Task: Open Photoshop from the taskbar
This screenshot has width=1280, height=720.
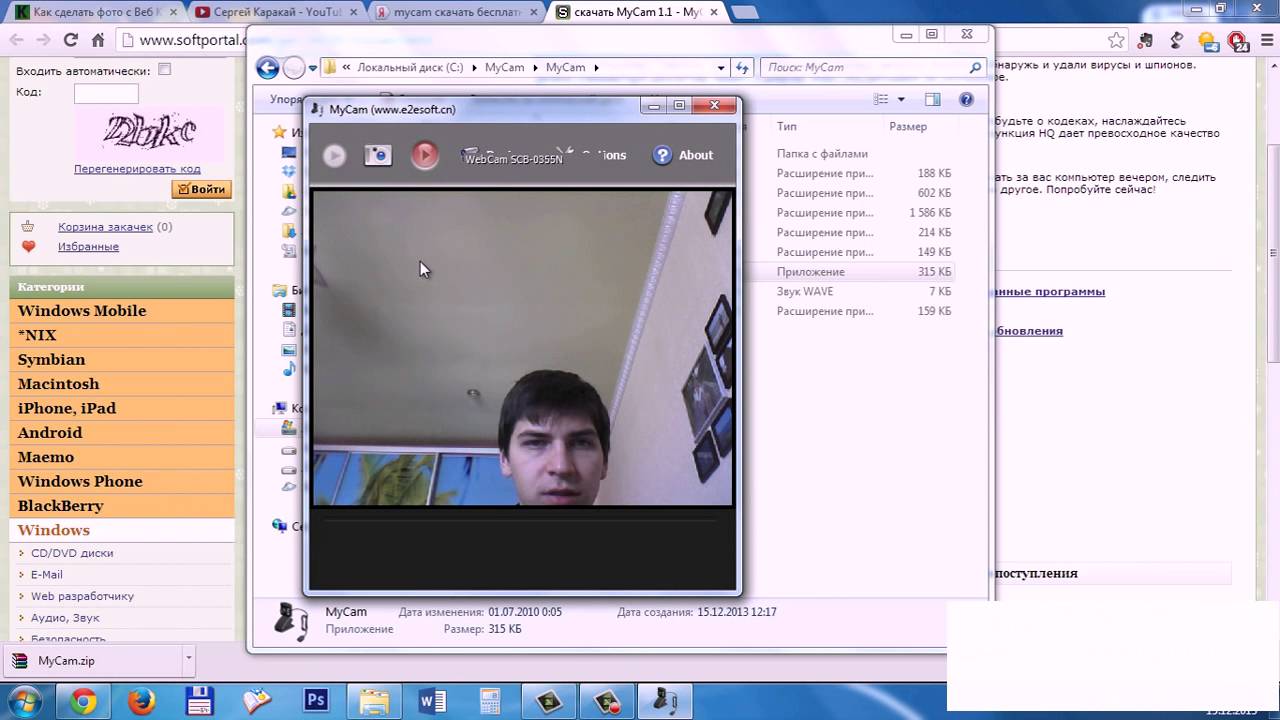Action: click(316, 701)
